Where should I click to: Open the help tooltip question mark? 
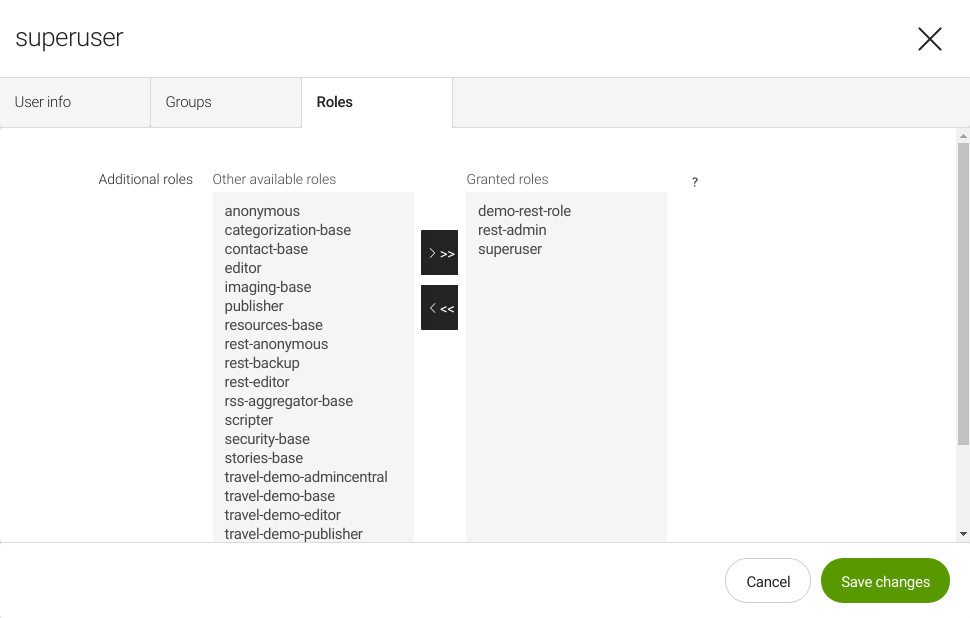pyautogui.click(x=694, y=182)
